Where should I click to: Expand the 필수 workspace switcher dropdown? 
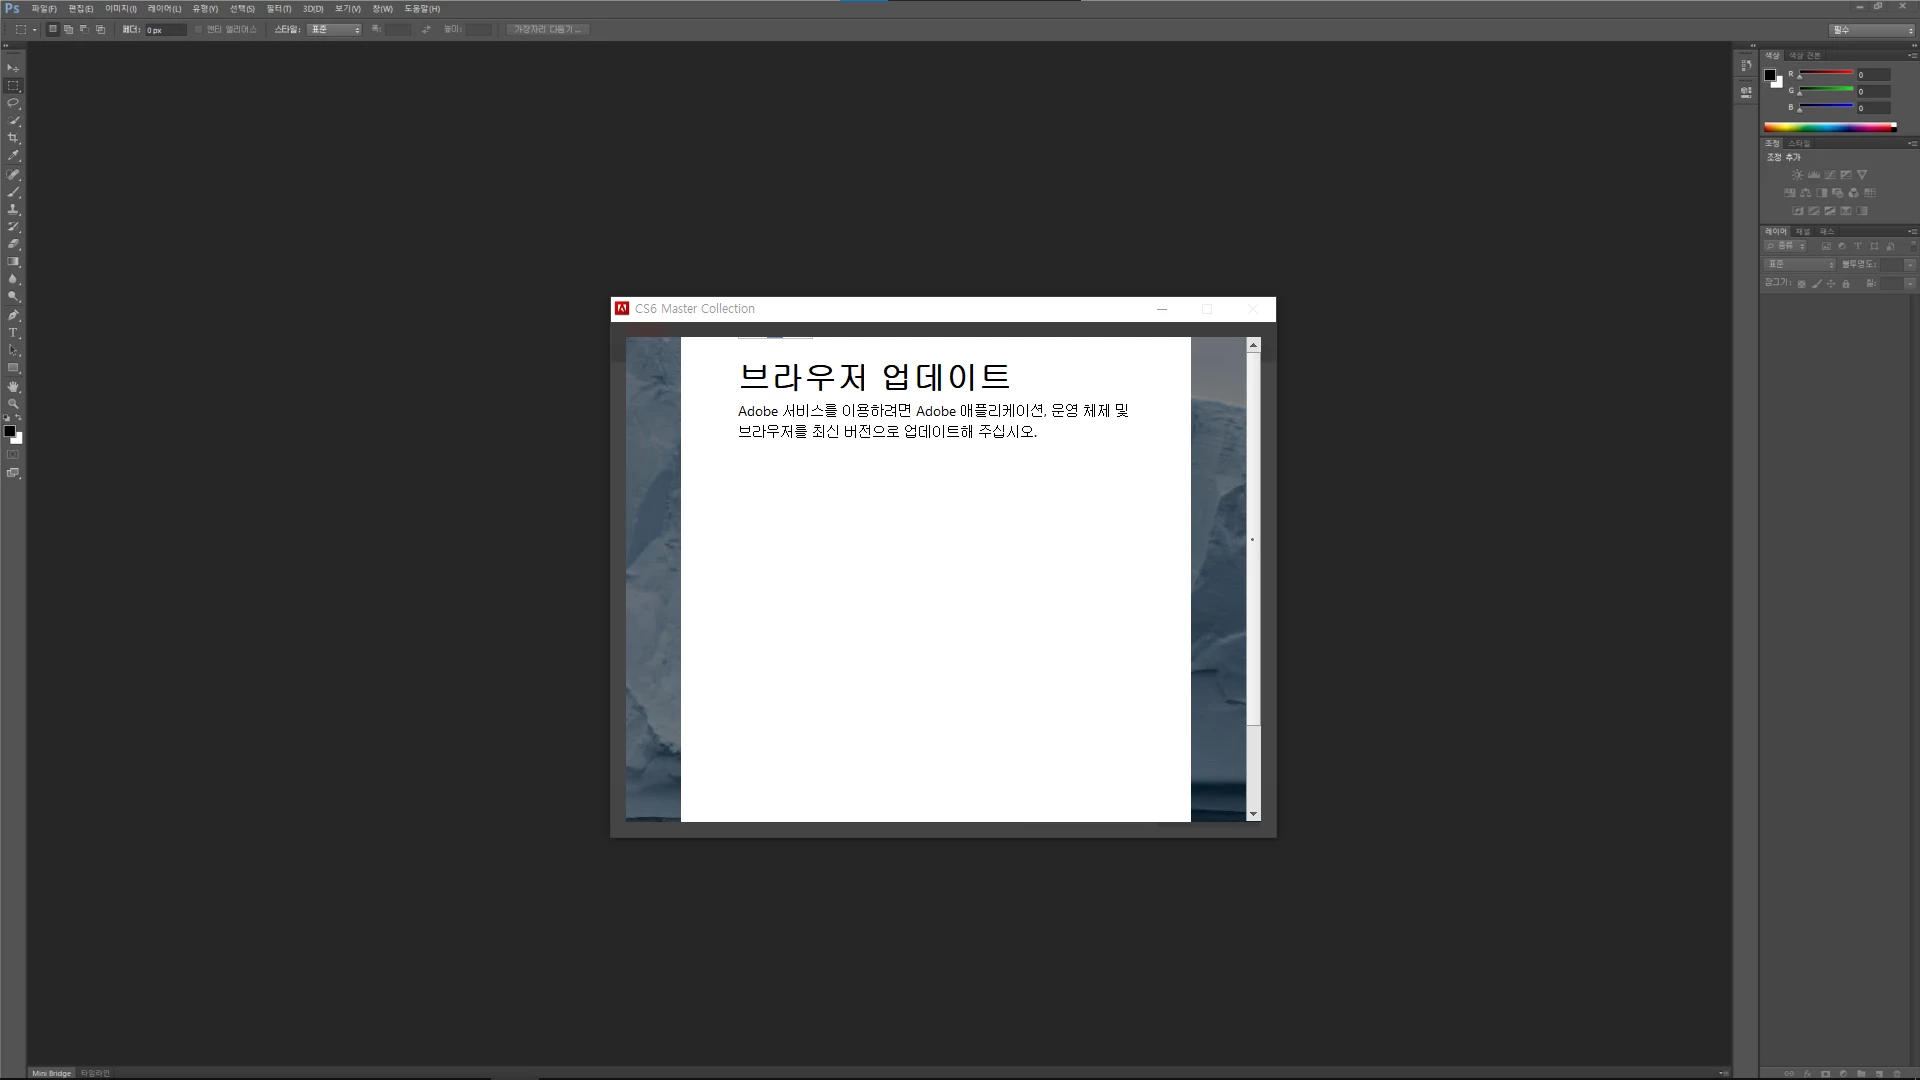1872,30
